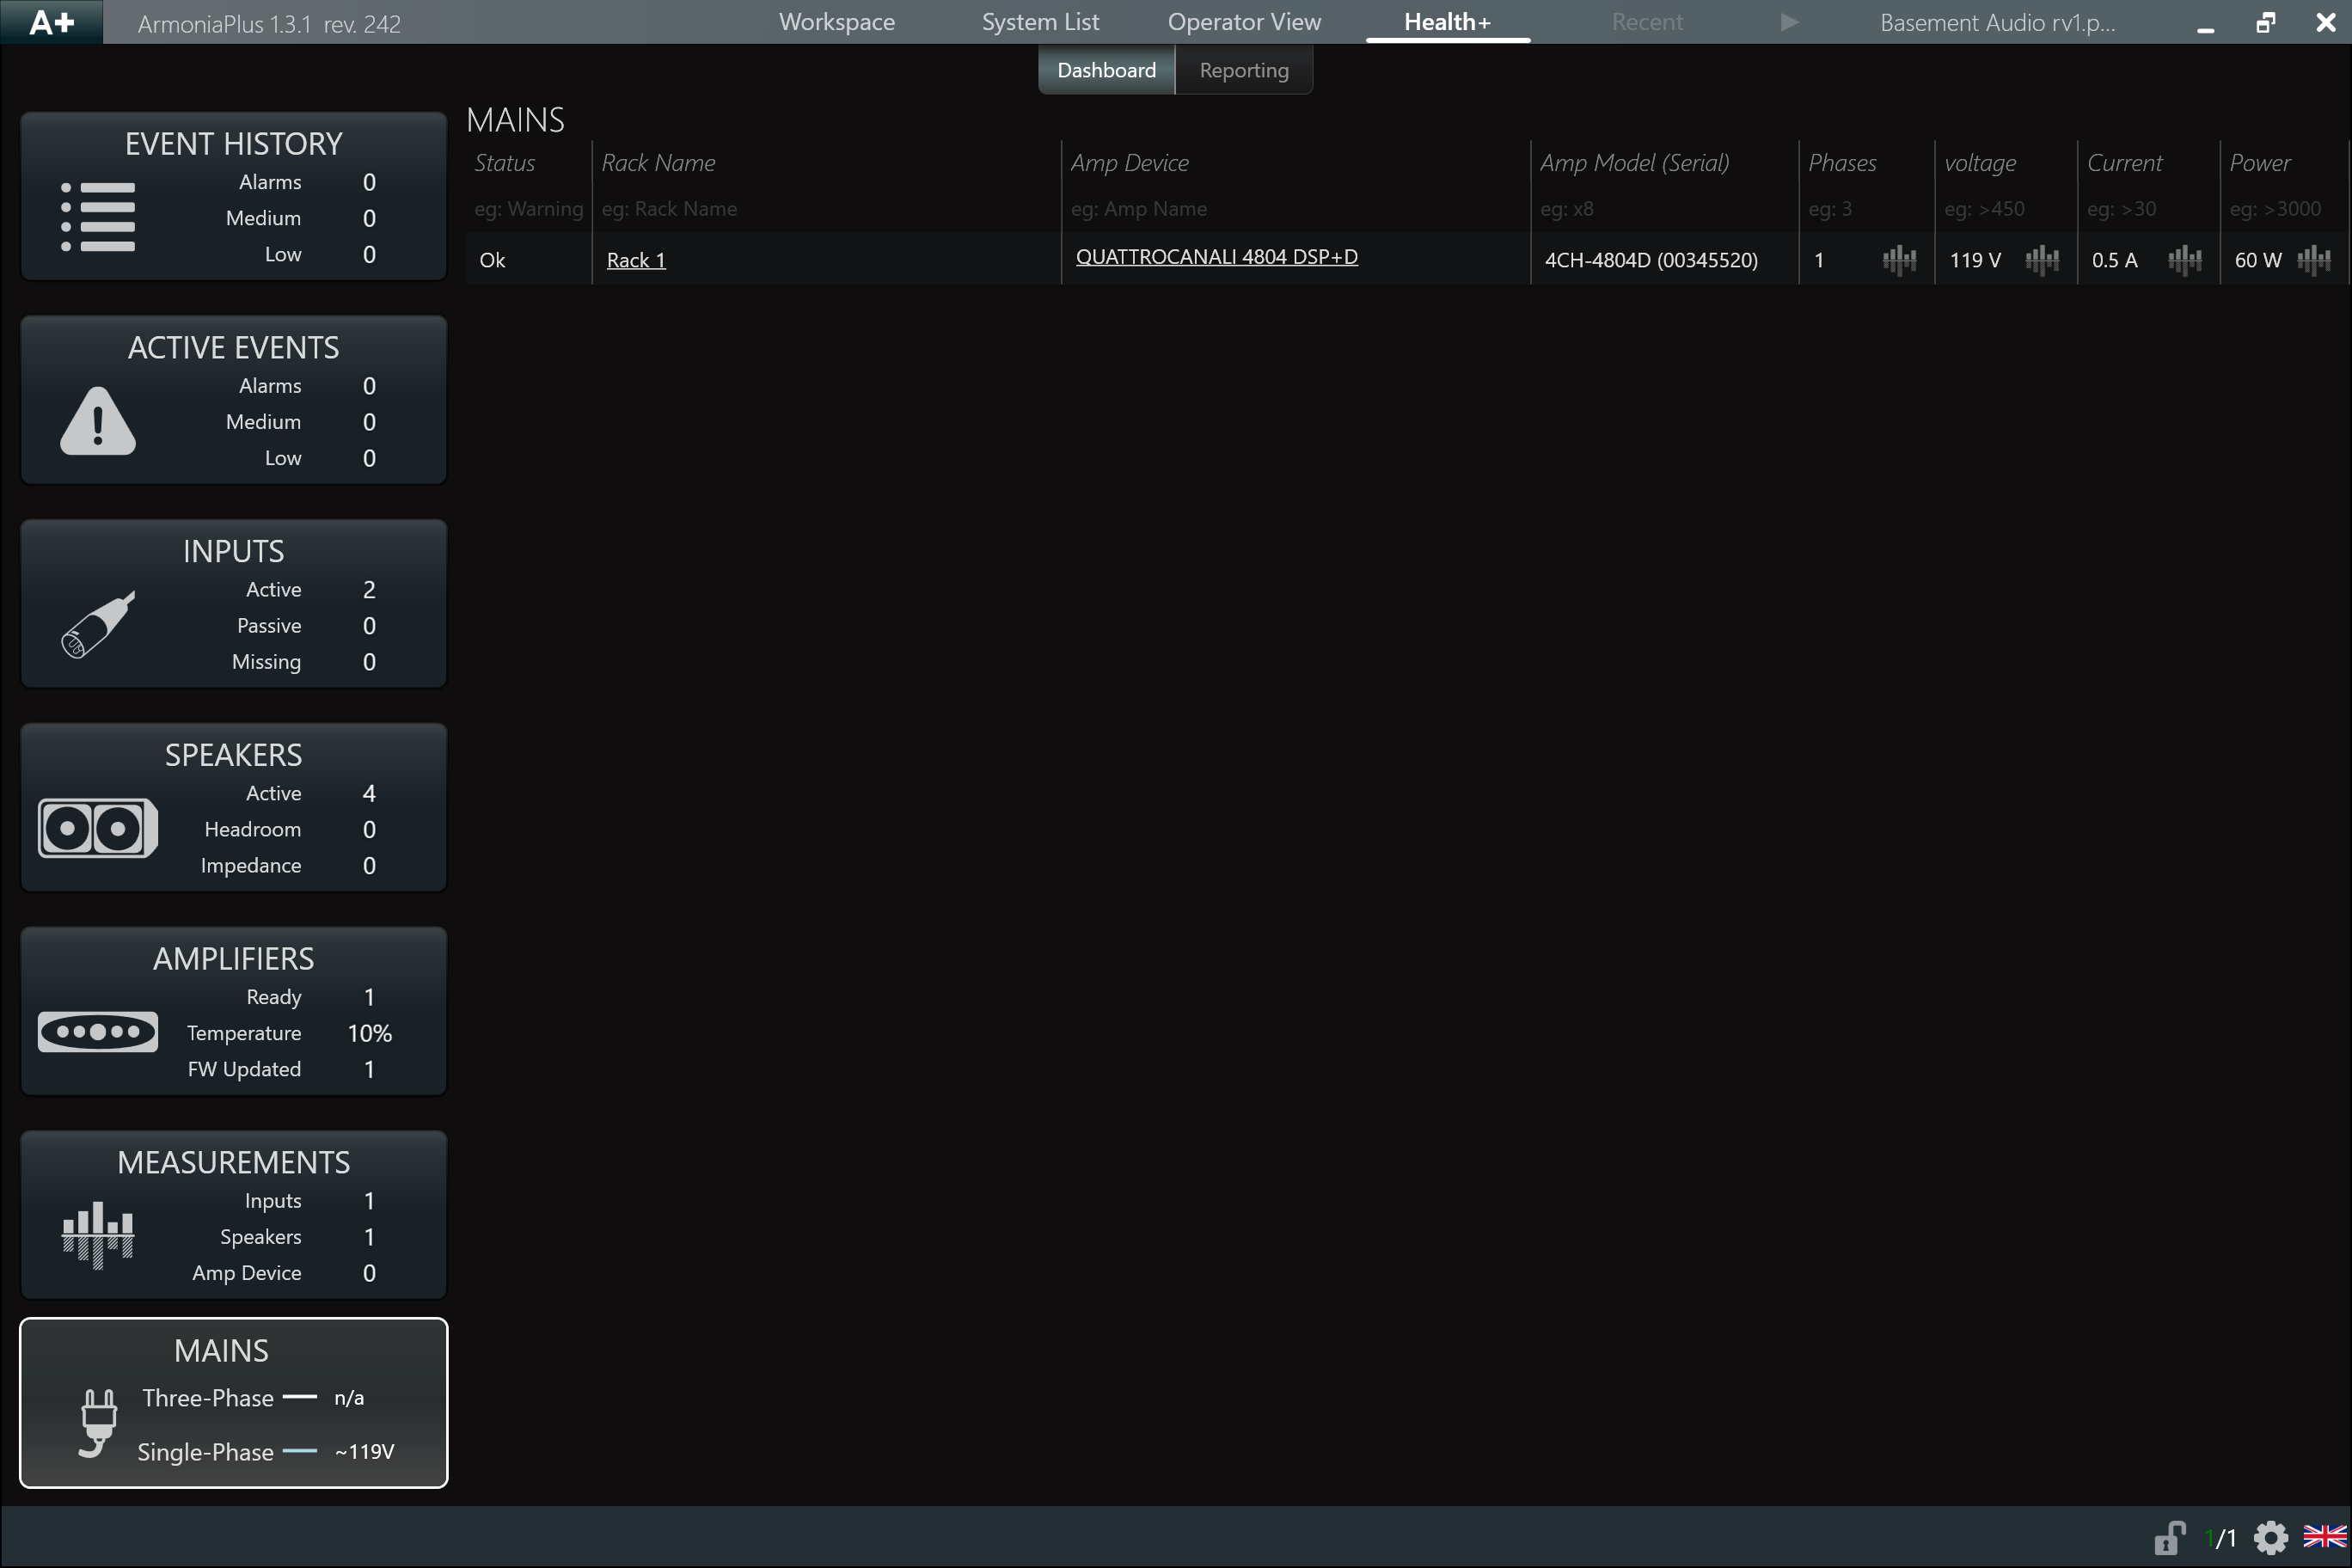Sort by the voltage column header
The image size is (2352, 1568).
coord(1980,163)
